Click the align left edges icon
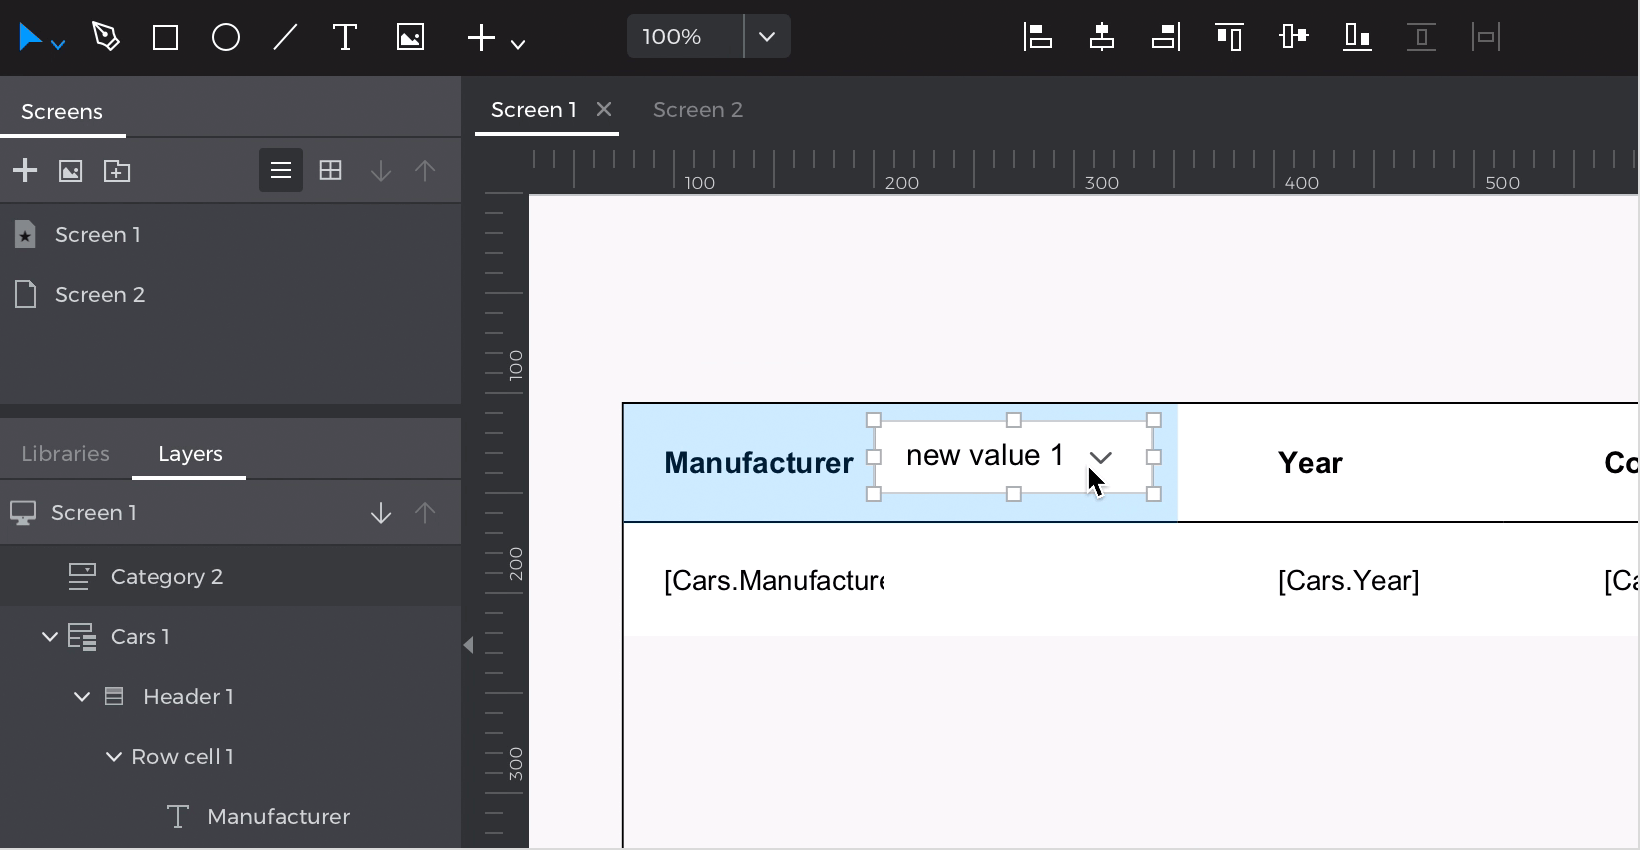The height and width of the screenshot is (850, 1640). 1038,37
